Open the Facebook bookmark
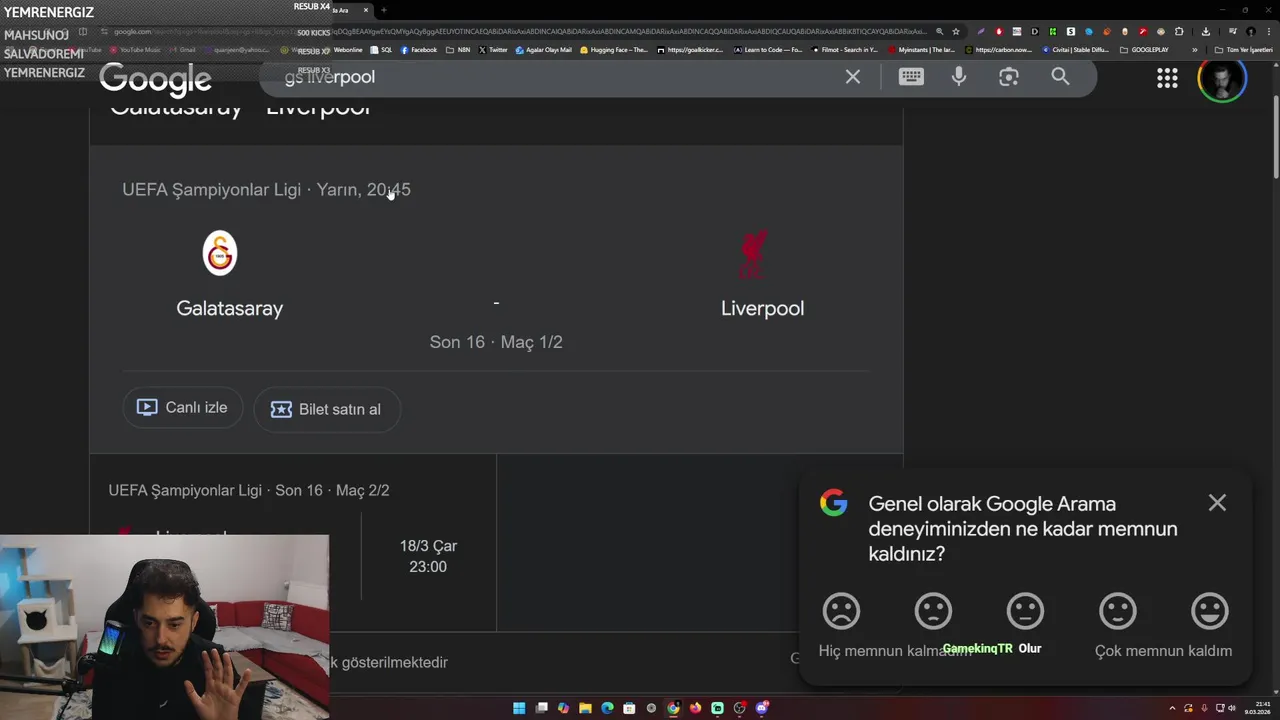Screen dimensions: 1280x720 coord(419,49)
